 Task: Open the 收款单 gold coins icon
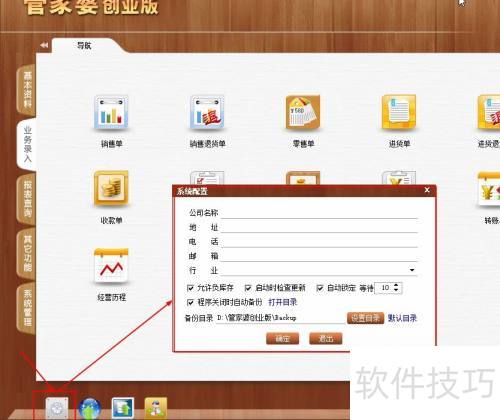111,188
